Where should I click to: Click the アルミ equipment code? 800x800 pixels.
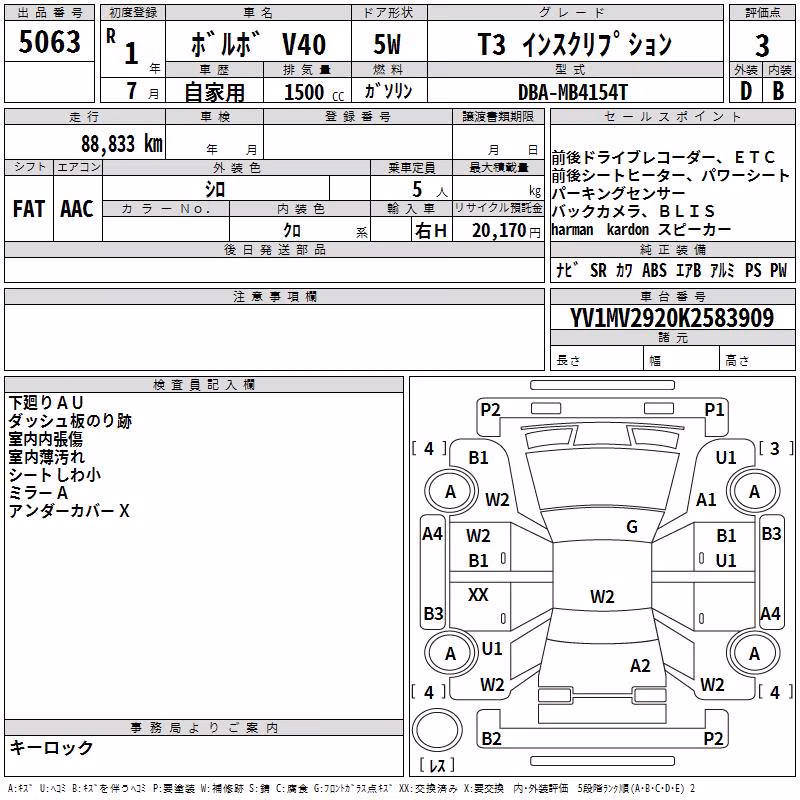[x=722, y=270]
